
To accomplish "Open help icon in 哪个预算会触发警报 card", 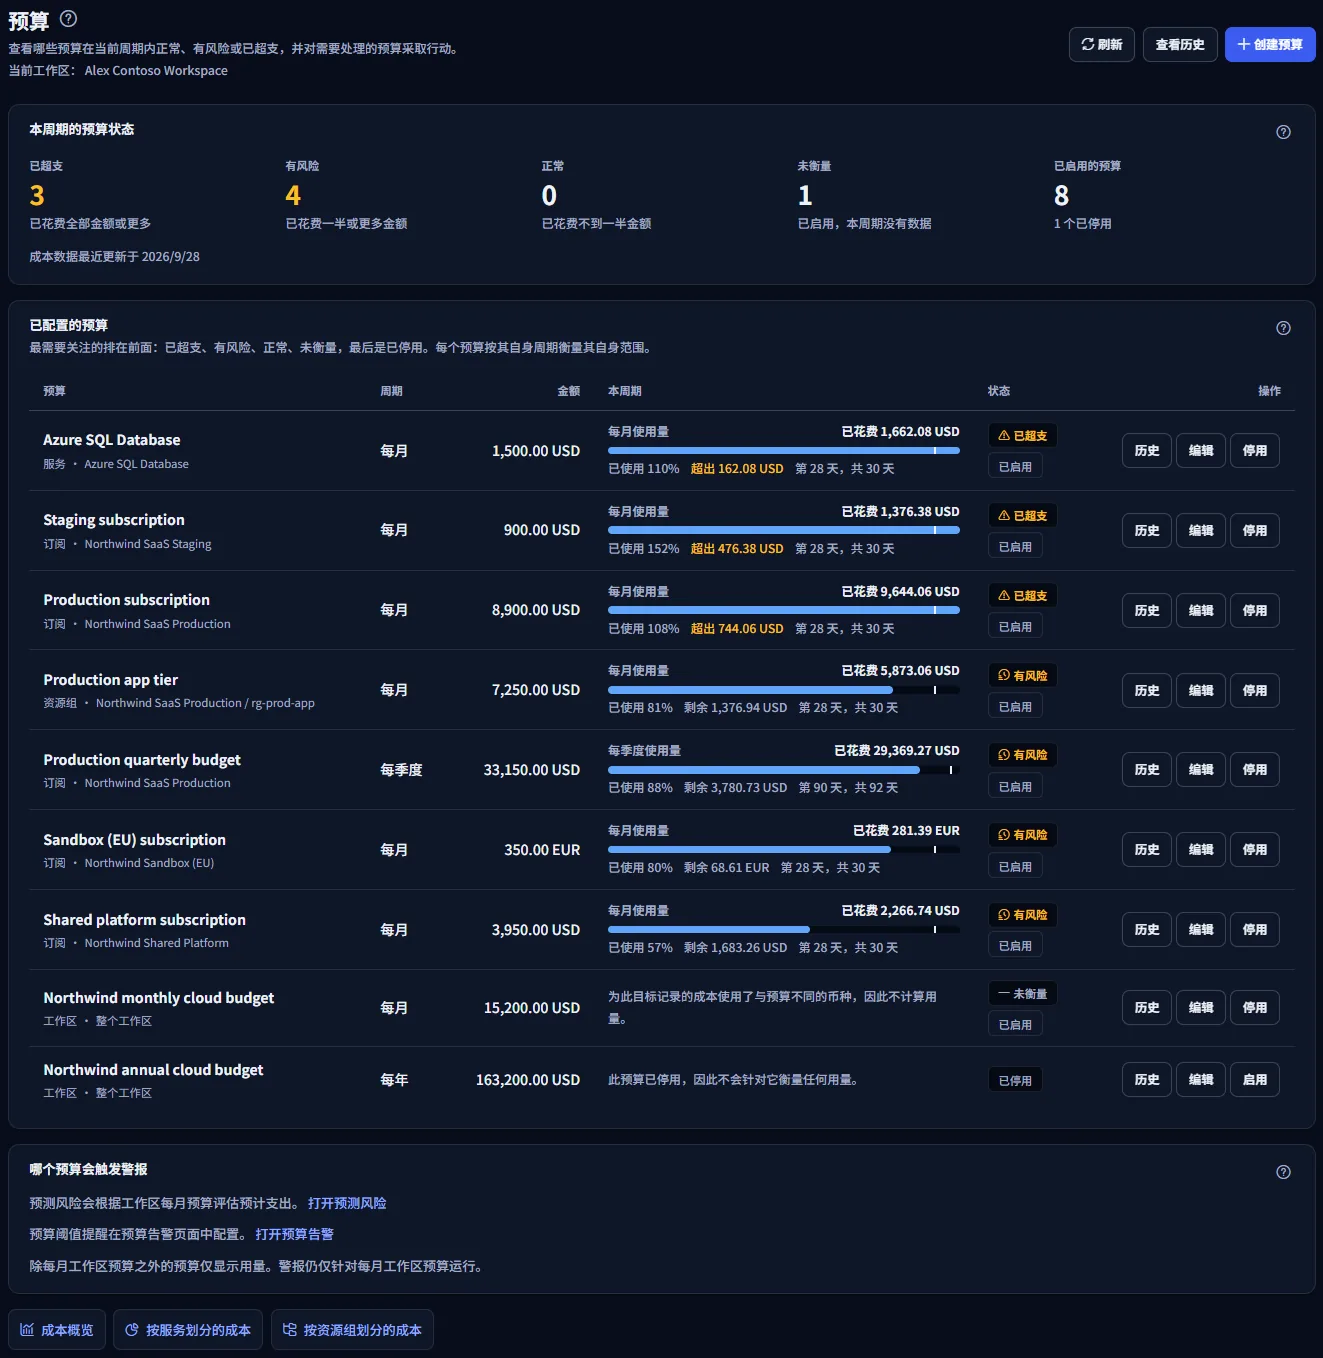I will [x=1283, y=1172].
